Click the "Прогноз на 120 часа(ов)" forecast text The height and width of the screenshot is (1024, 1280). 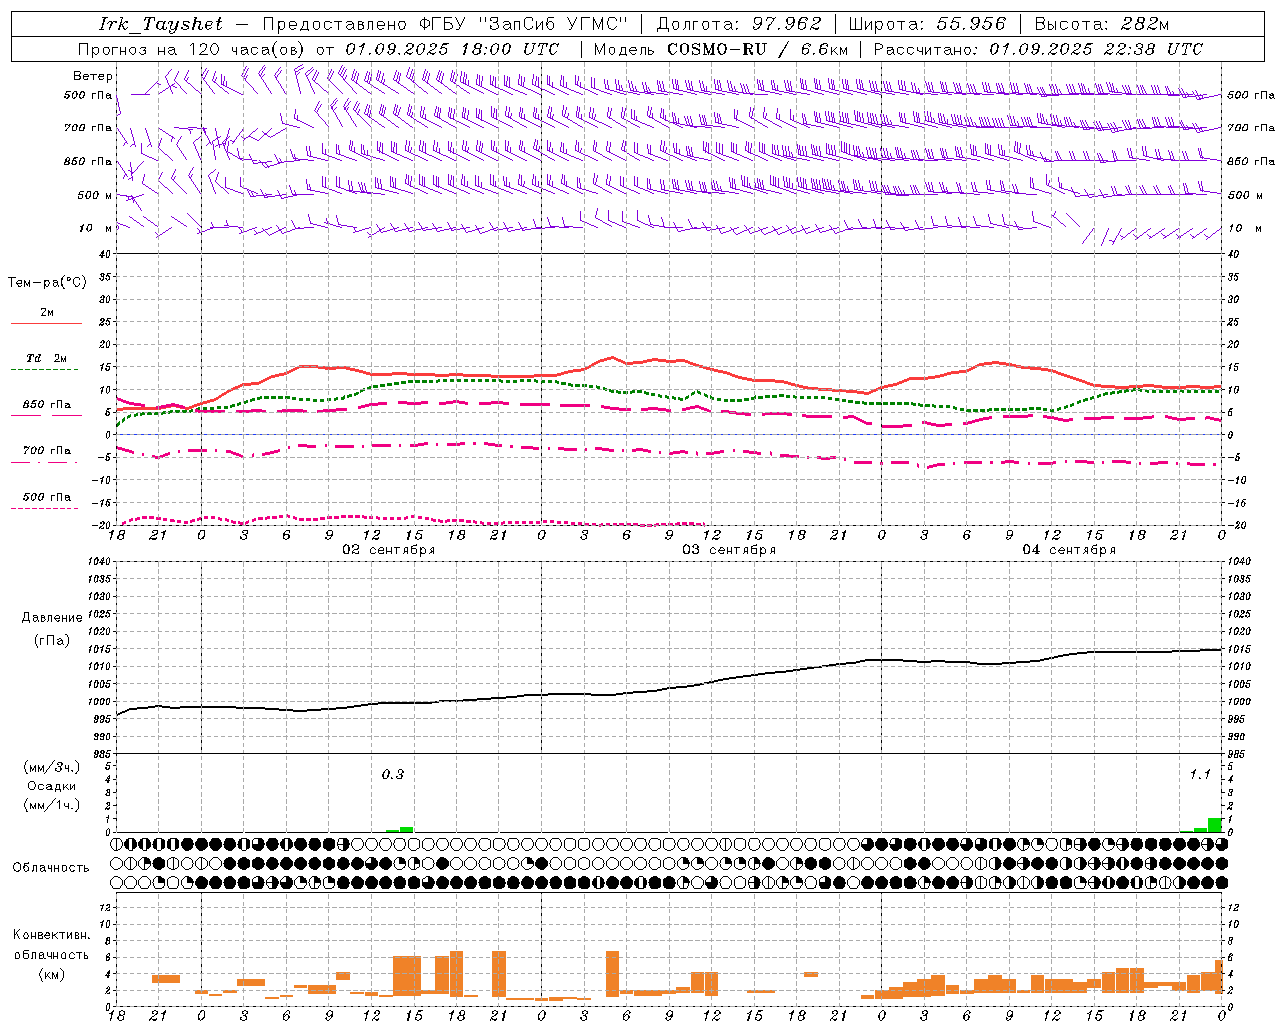coord(192,49)
